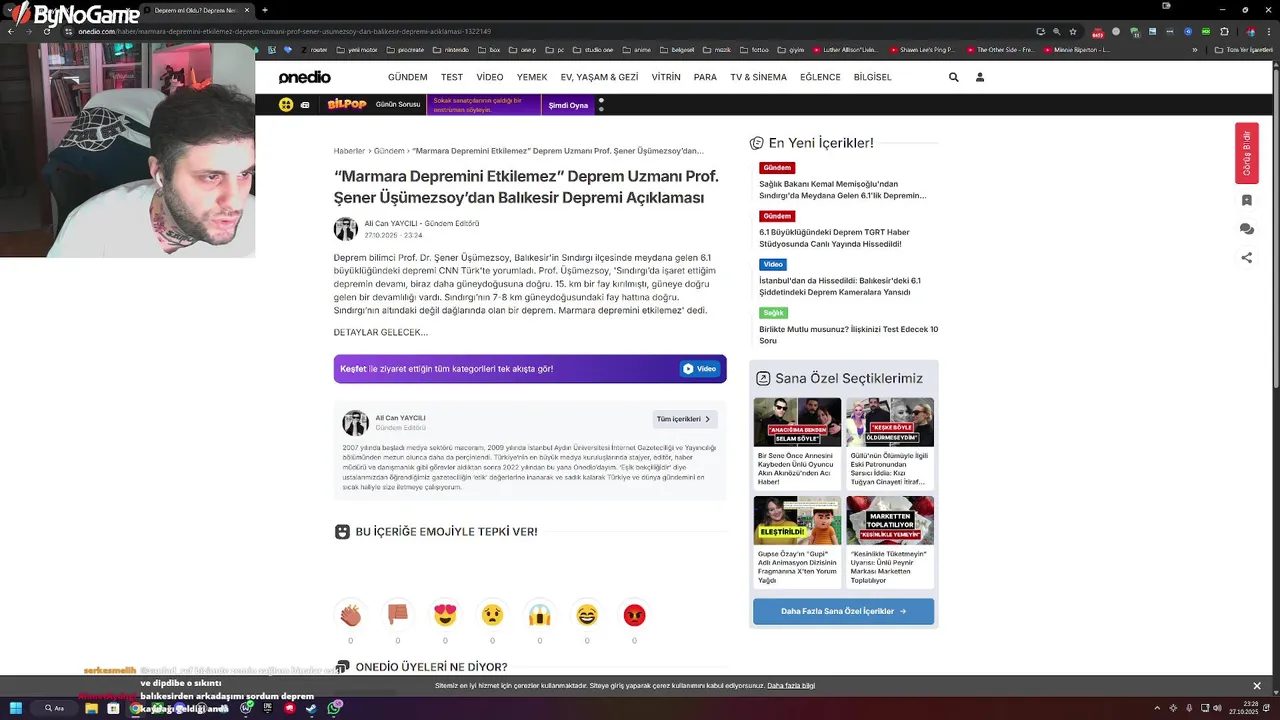React with the sad worried emoji
The width and height of the screenshot is (1280, 720).
point(492,614)
